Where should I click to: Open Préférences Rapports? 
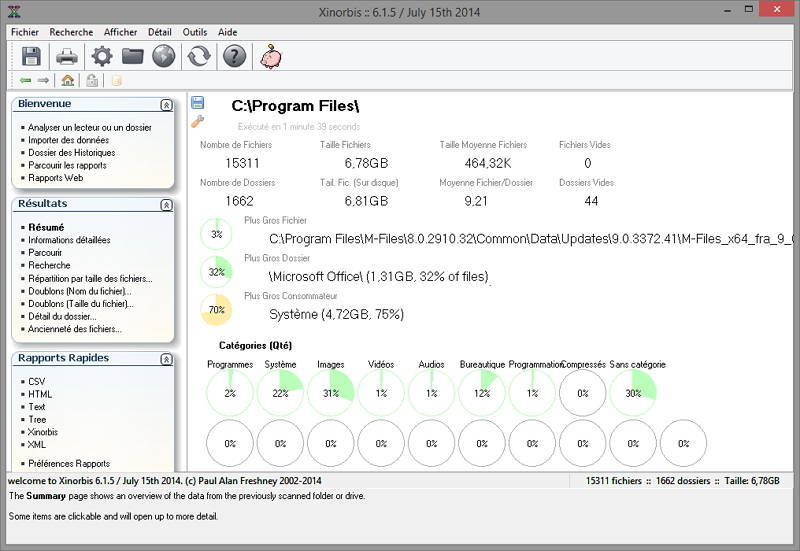point(69,464)
